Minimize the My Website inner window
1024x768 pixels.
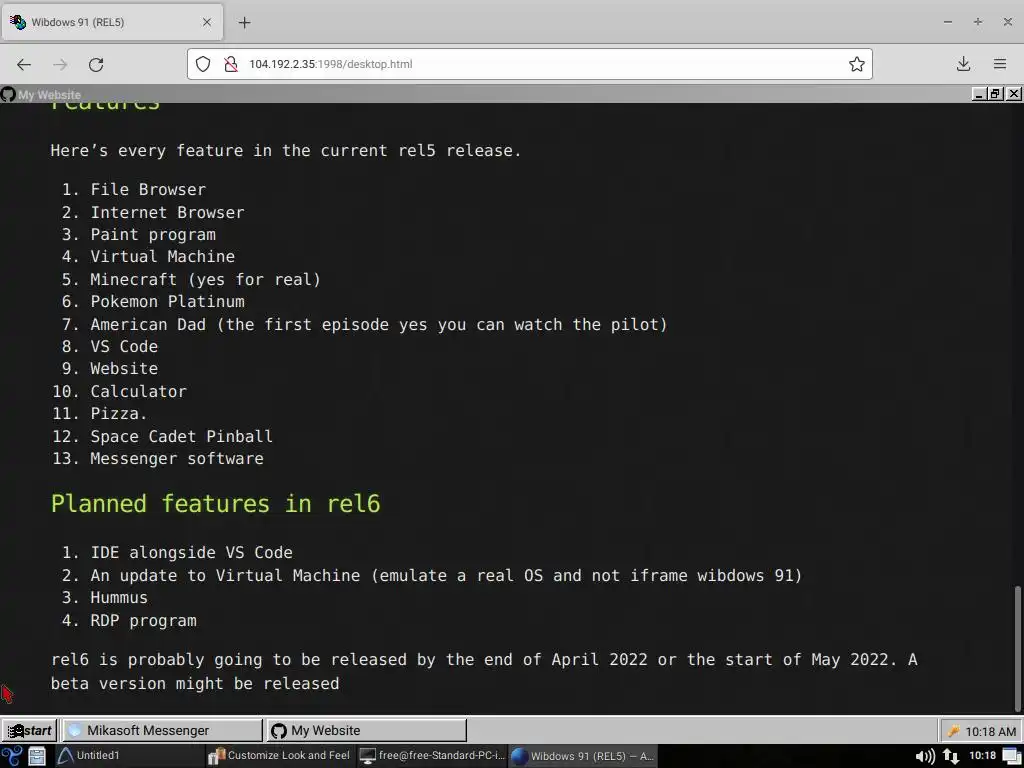tap(979, 94)
